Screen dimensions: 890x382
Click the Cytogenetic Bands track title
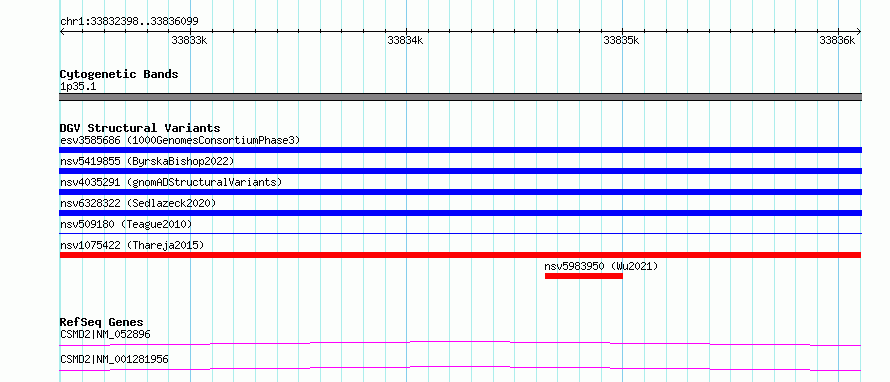tap(119, 74)
